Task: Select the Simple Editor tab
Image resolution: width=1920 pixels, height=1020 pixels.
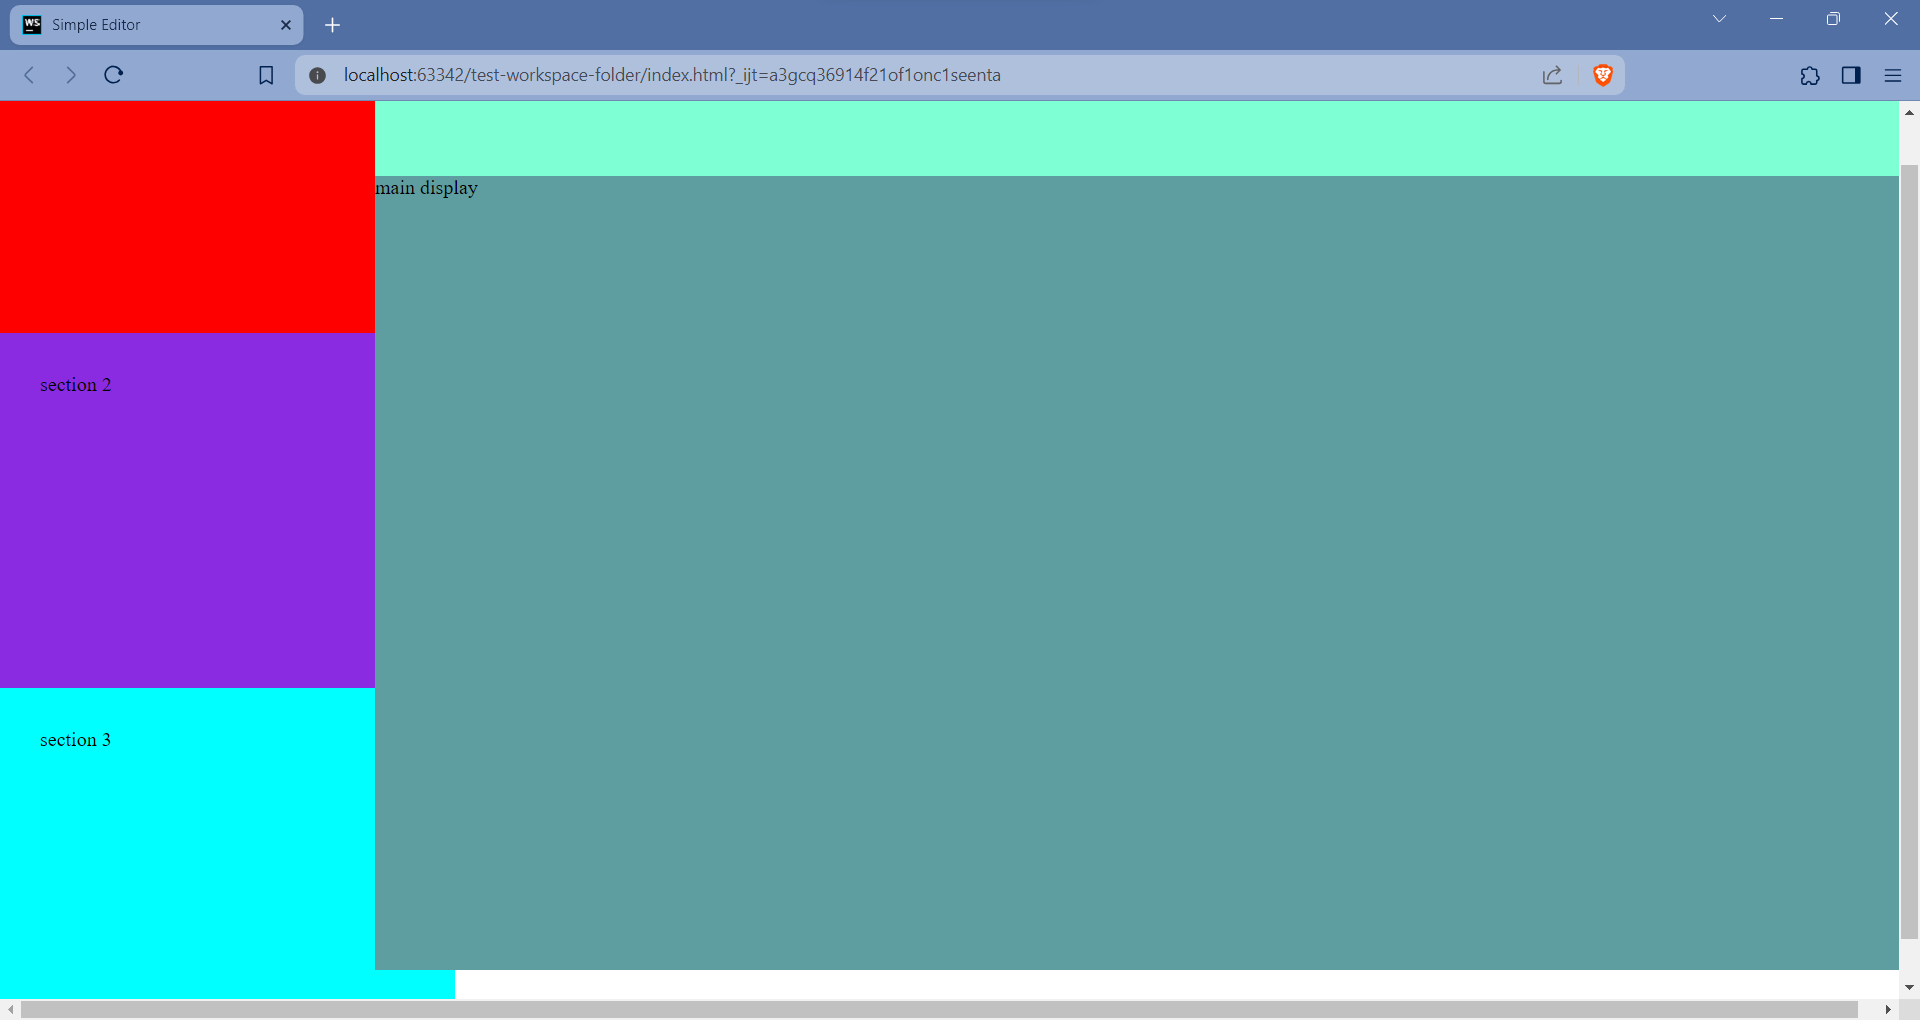Action: (157, 25)
